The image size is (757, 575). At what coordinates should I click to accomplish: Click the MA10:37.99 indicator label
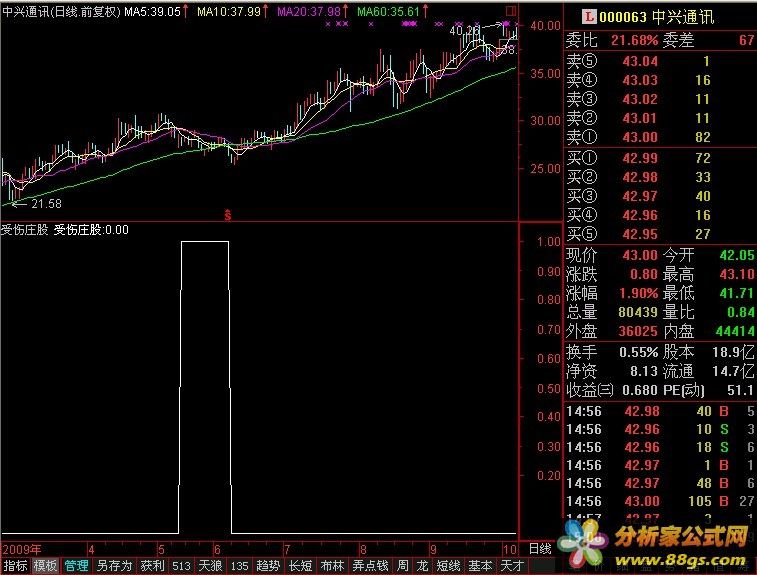228,12
